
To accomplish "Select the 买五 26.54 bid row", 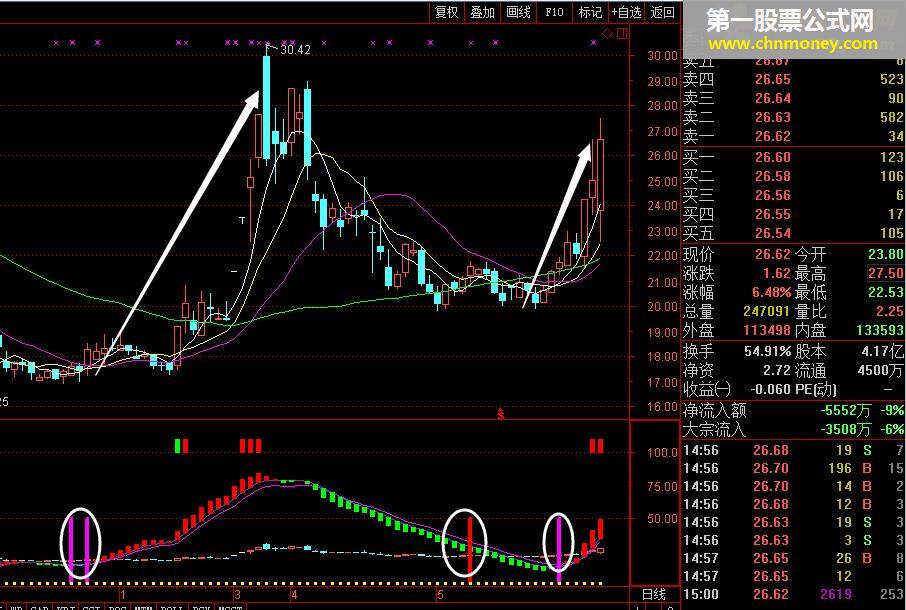I will [x=793, y=233].
